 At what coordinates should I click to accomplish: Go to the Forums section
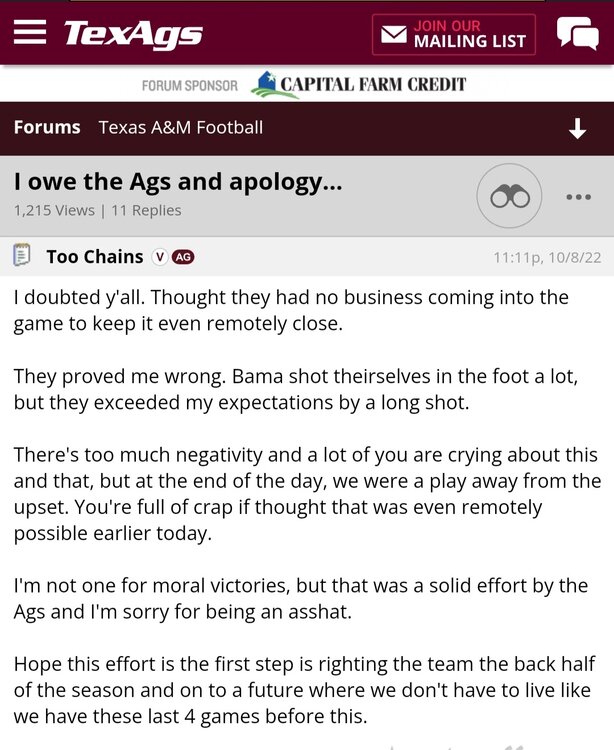pos(47,128)
